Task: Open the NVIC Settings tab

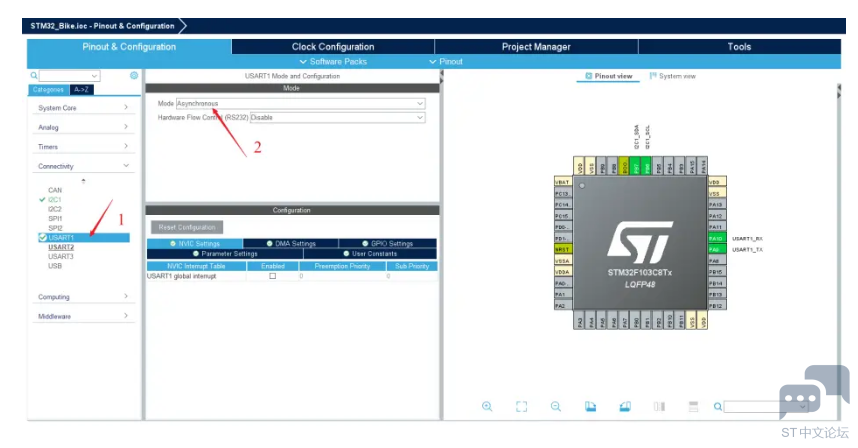Action: click(195, 243)
